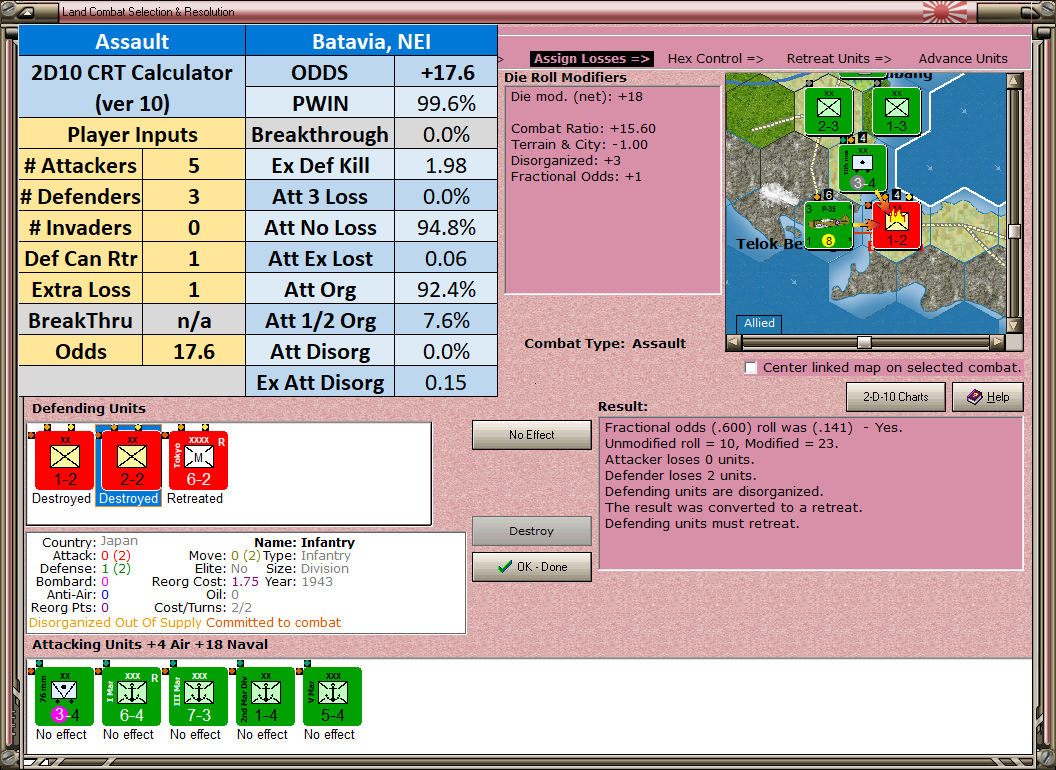
Task: Click 'Combat Ratio: +15.60' line
Action: point(583,129)
